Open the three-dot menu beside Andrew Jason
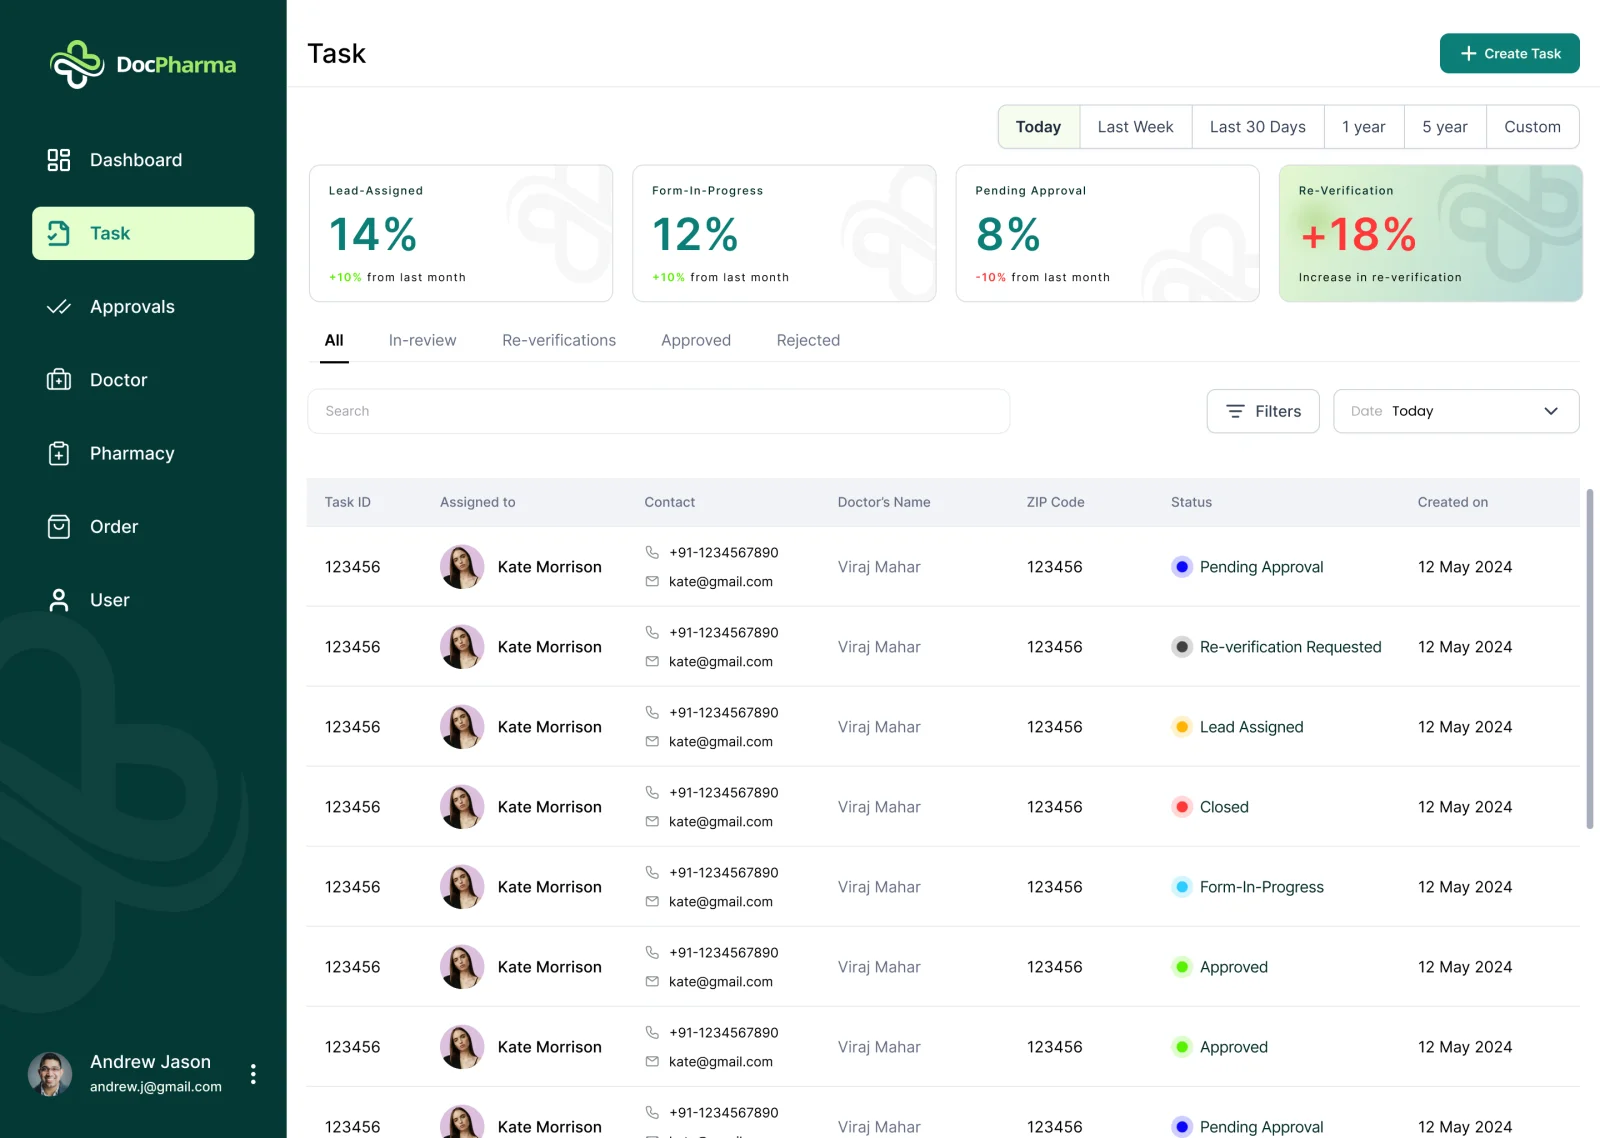The image size is (1600, 1138). point(253,1074)
